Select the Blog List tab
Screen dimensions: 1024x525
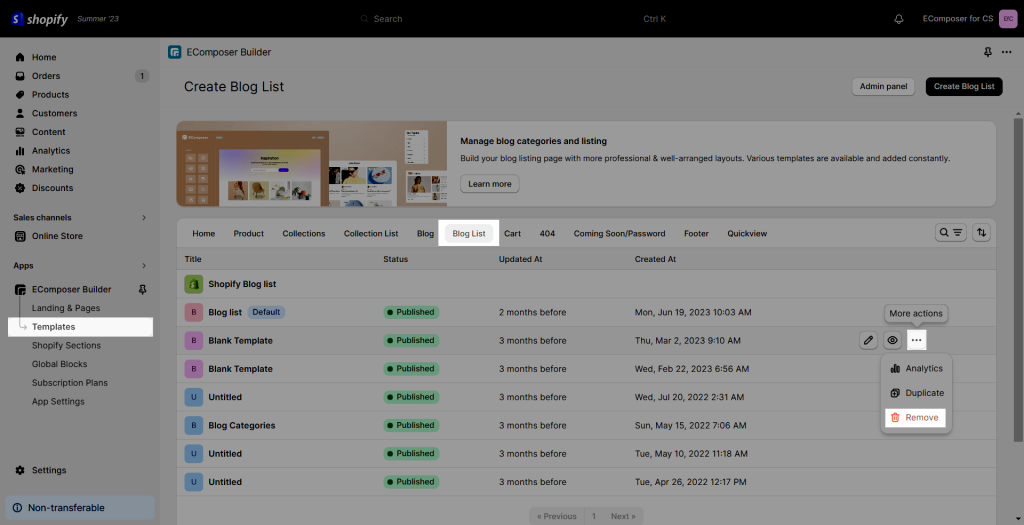tap(469, 233)
